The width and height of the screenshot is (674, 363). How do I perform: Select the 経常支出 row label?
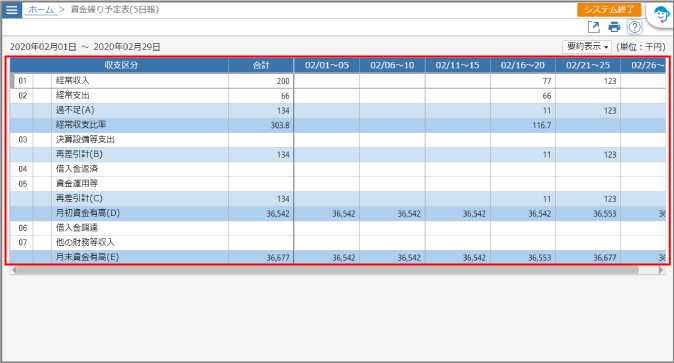click(73, 95)
